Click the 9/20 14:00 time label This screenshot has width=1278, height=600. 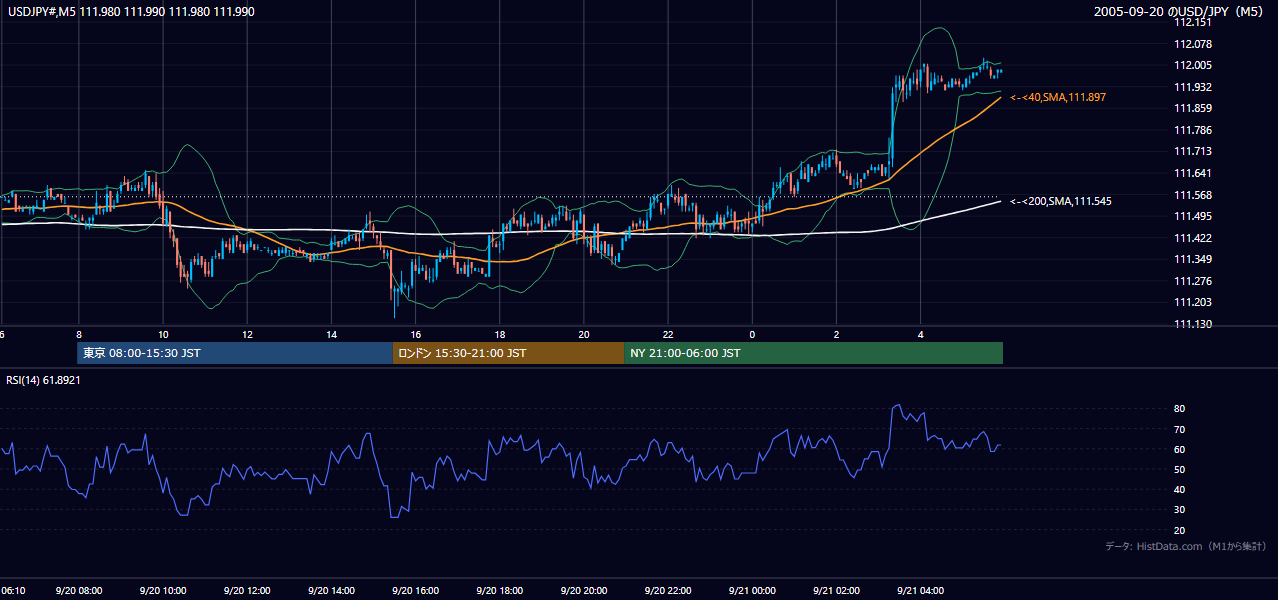(x=331, y=591)
